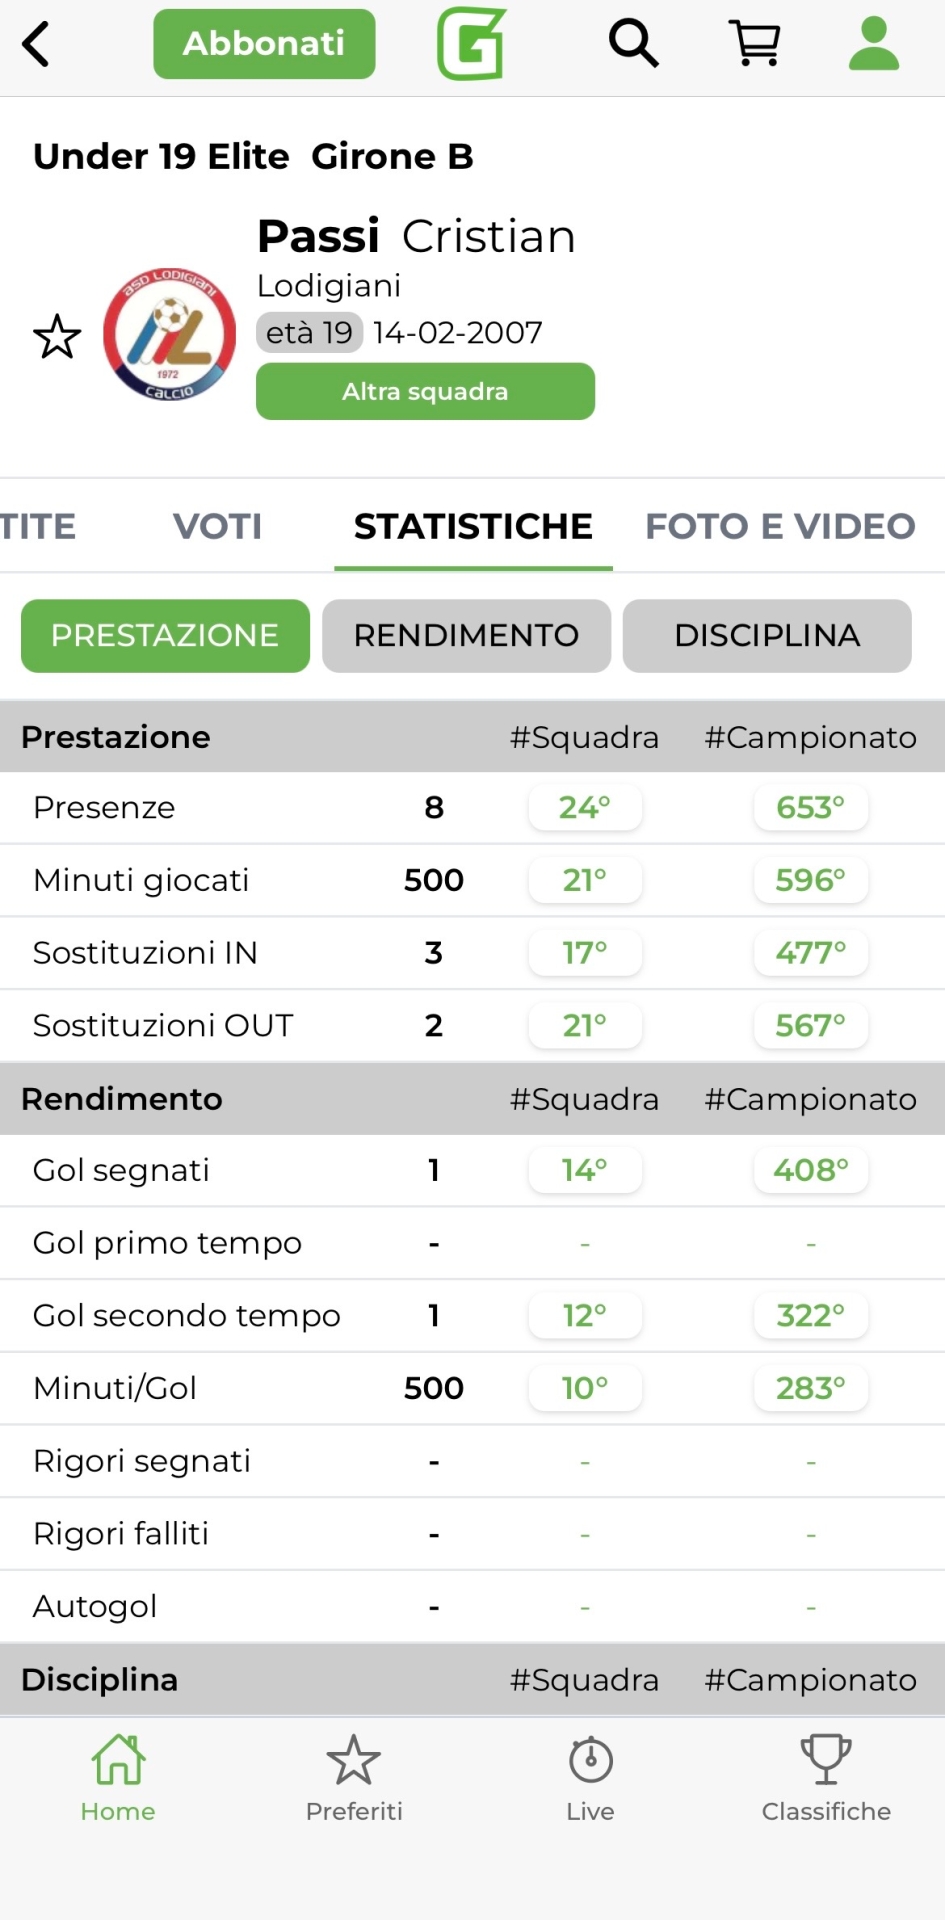
Task: Select the RENDIMENTO filter
Action: point(466,636)
